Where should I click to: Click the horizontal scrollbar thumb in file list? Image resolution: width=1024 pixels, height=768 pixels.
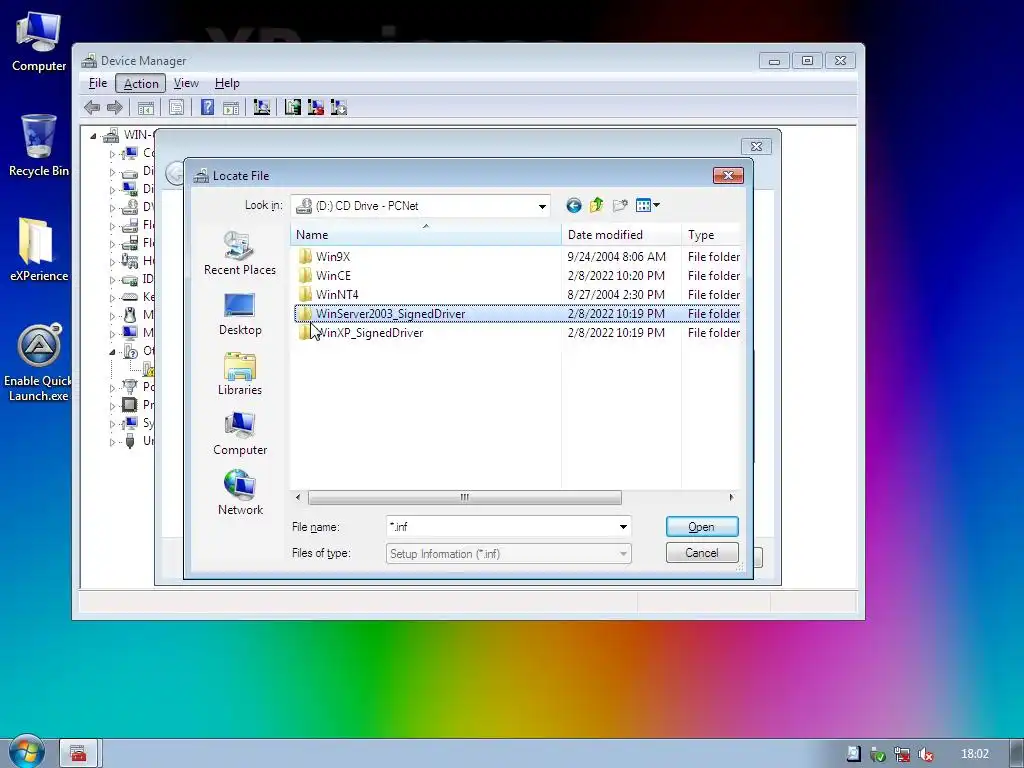464,498
